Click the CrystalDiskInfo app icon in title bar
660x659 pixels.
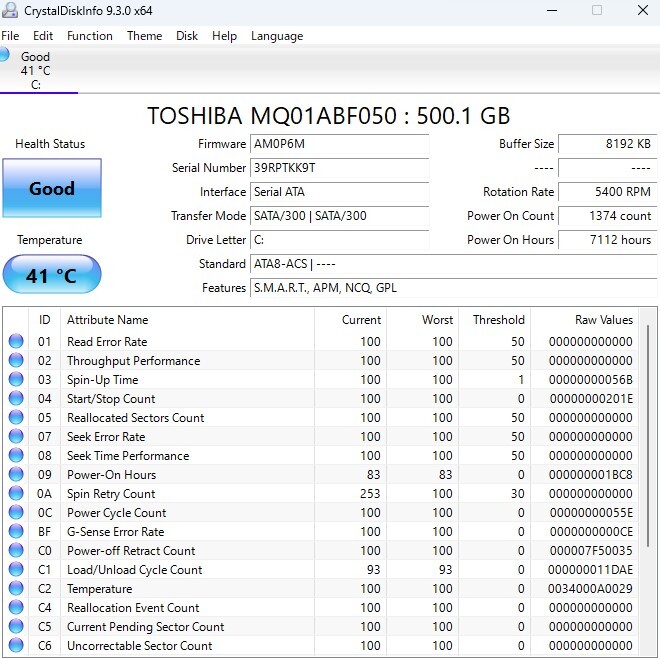(9, 10)
